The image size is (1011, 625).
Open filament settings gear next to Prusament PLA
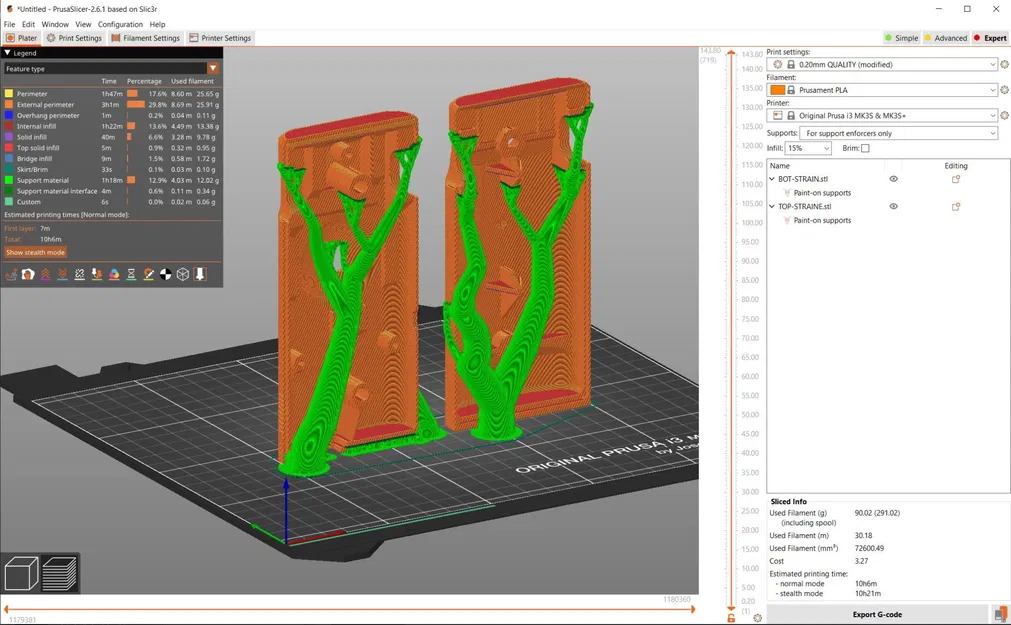1004,90
